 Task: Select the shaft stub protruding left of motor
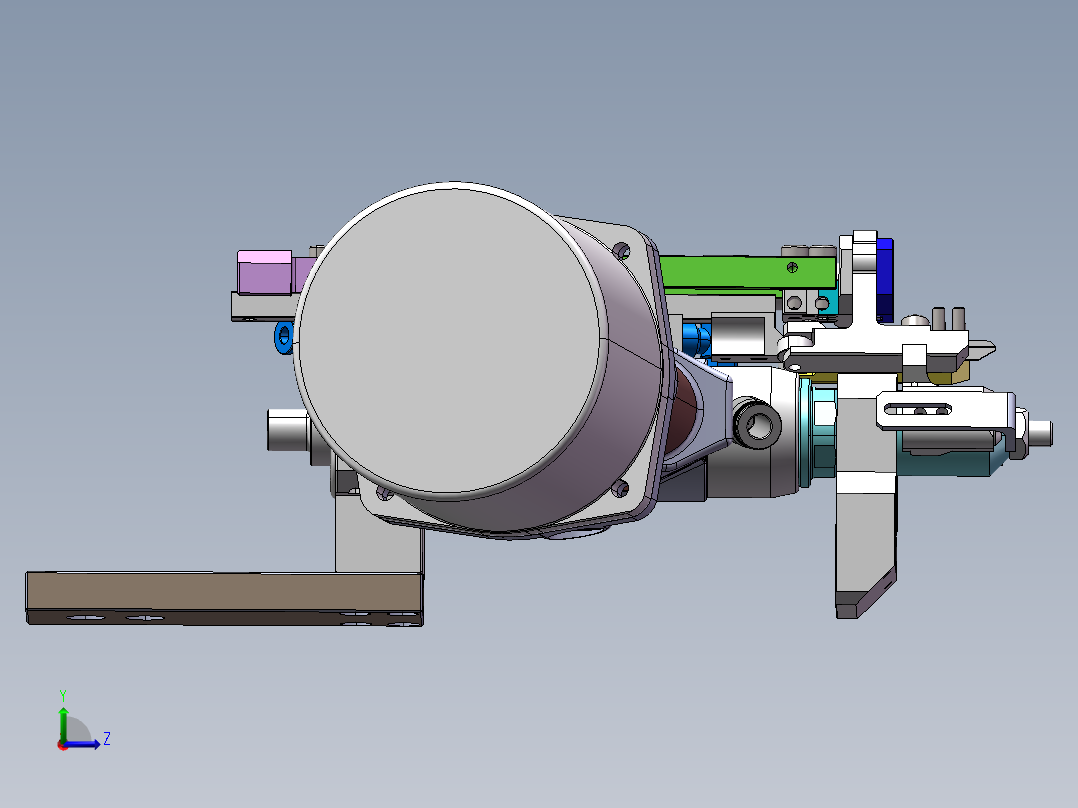pyautogui.click(x=287, y=430)
